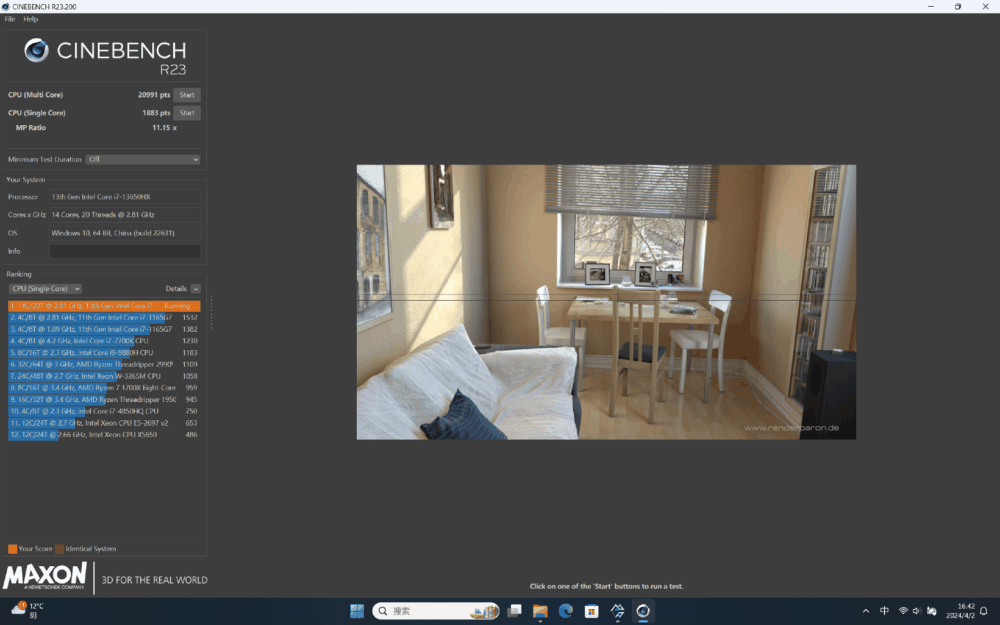Open the CPU (Single Core) ranking dropdown
This screenshot has height=625, width=1000.
click(x=45, y=289)
